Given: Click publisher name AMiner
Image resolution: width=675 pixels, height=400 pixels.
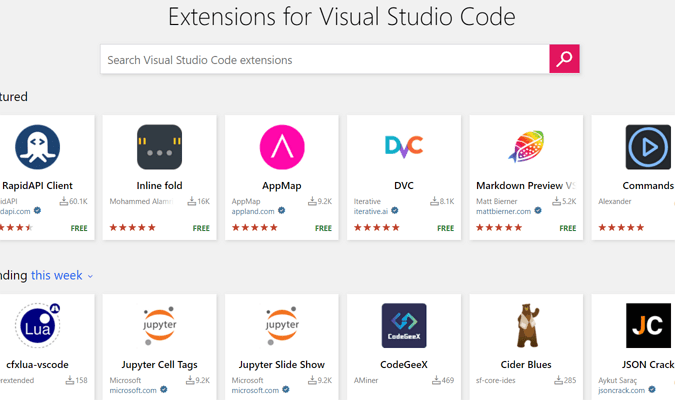Looking at the screenshot, I should point(366,381).
